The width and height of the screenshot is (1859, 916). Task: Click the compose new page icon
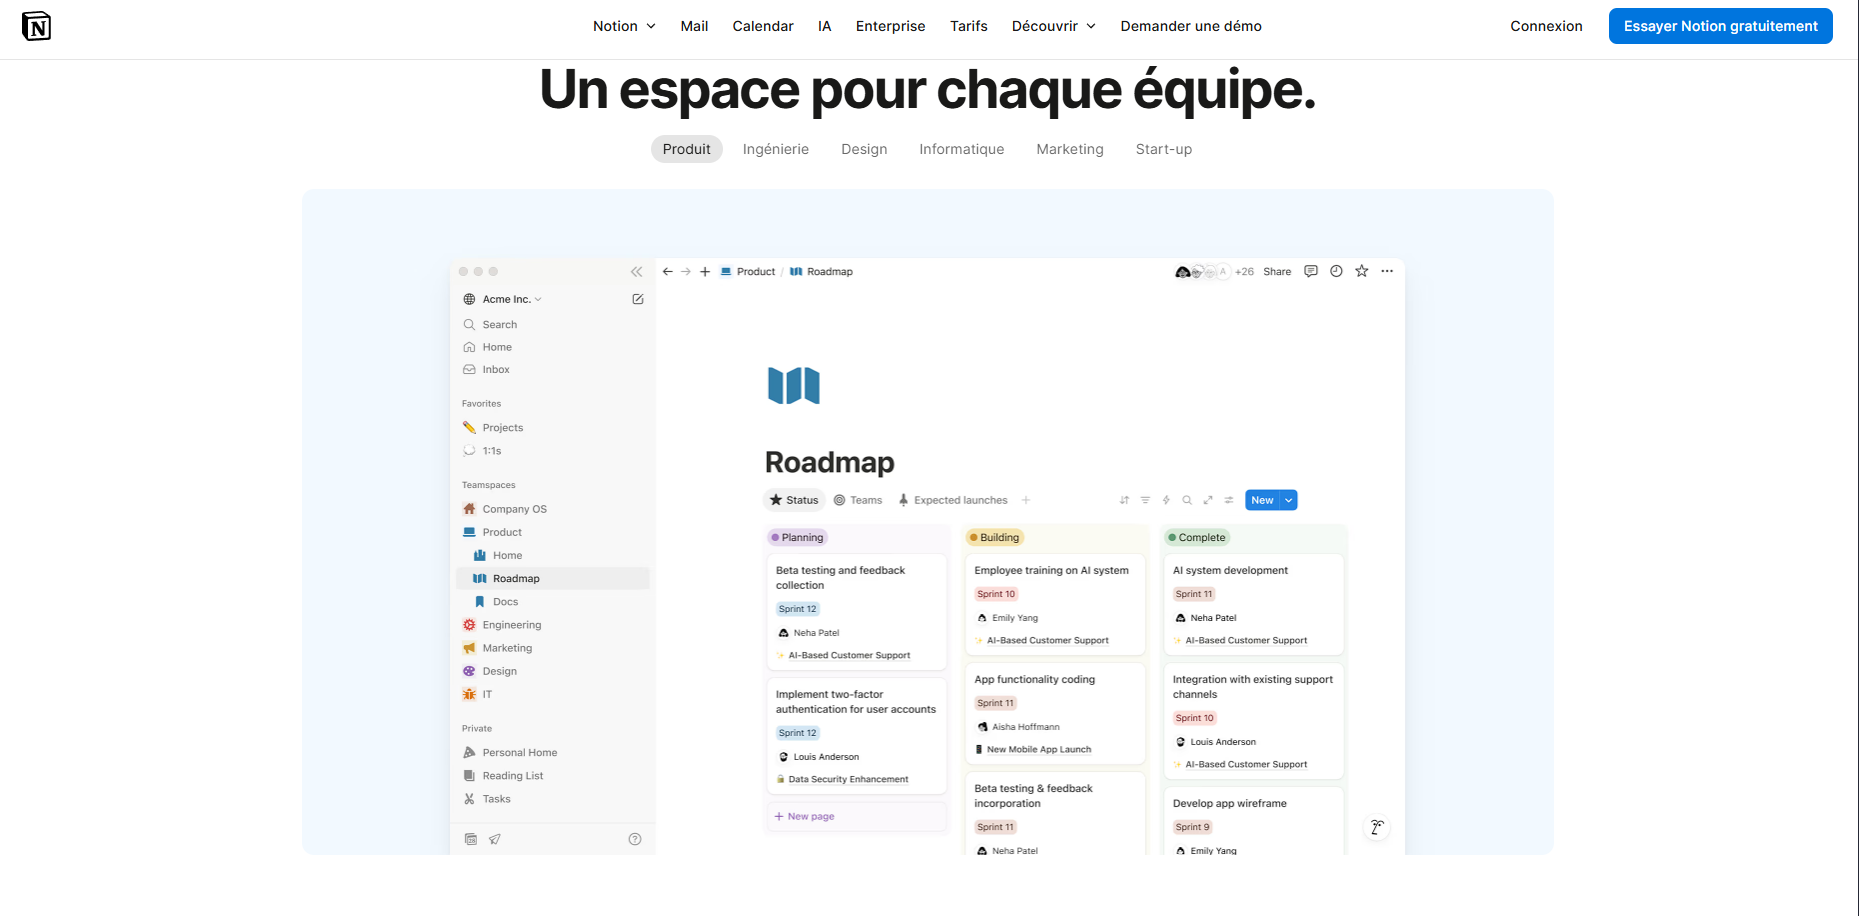click(x=638, y=299)
